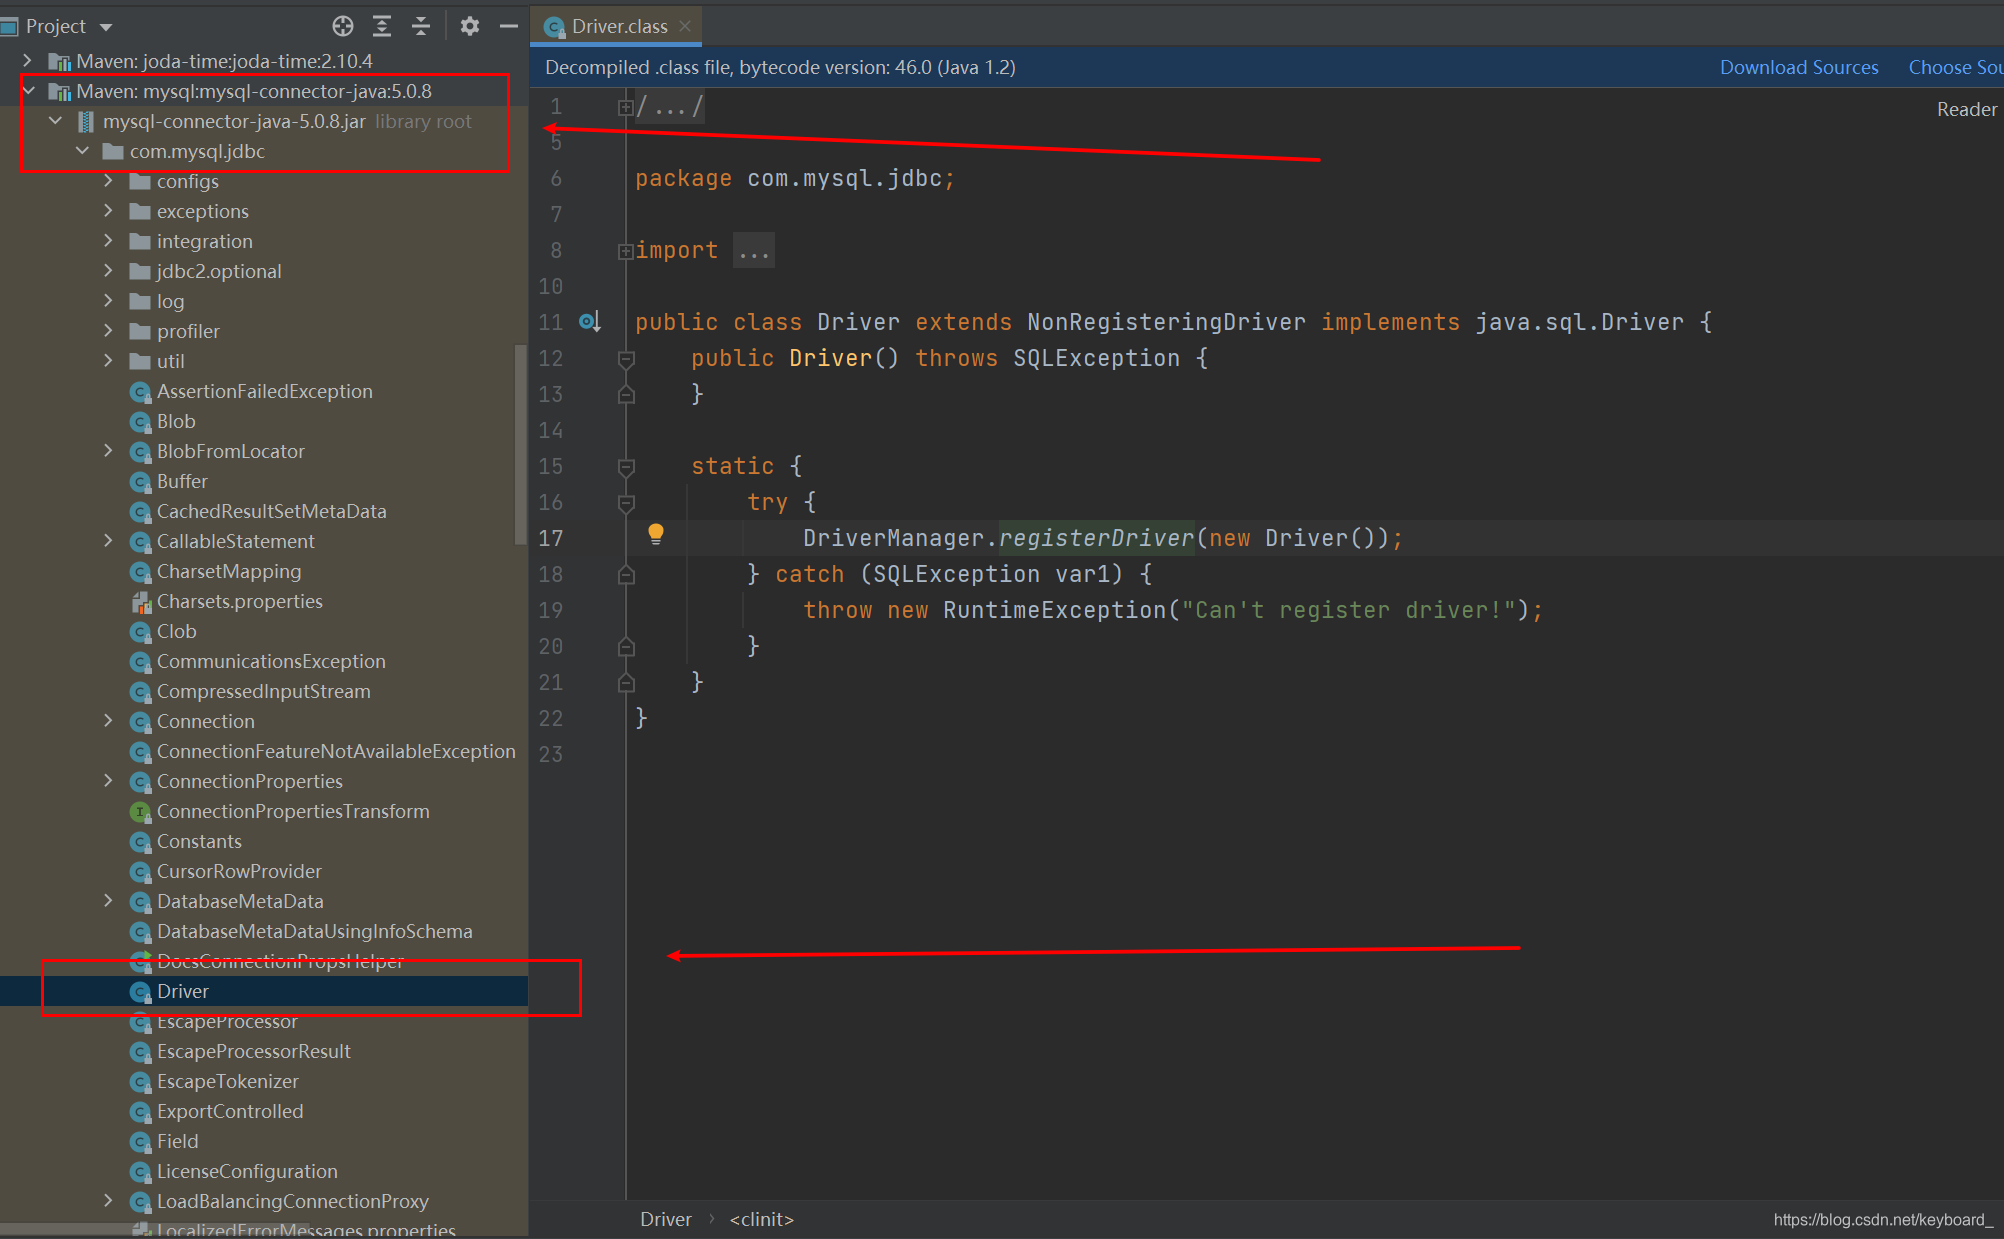The width and height of the screenshot is (2004, 1239).
Task: Expand the ConnectionProperties class node
Action: point(108,781)
